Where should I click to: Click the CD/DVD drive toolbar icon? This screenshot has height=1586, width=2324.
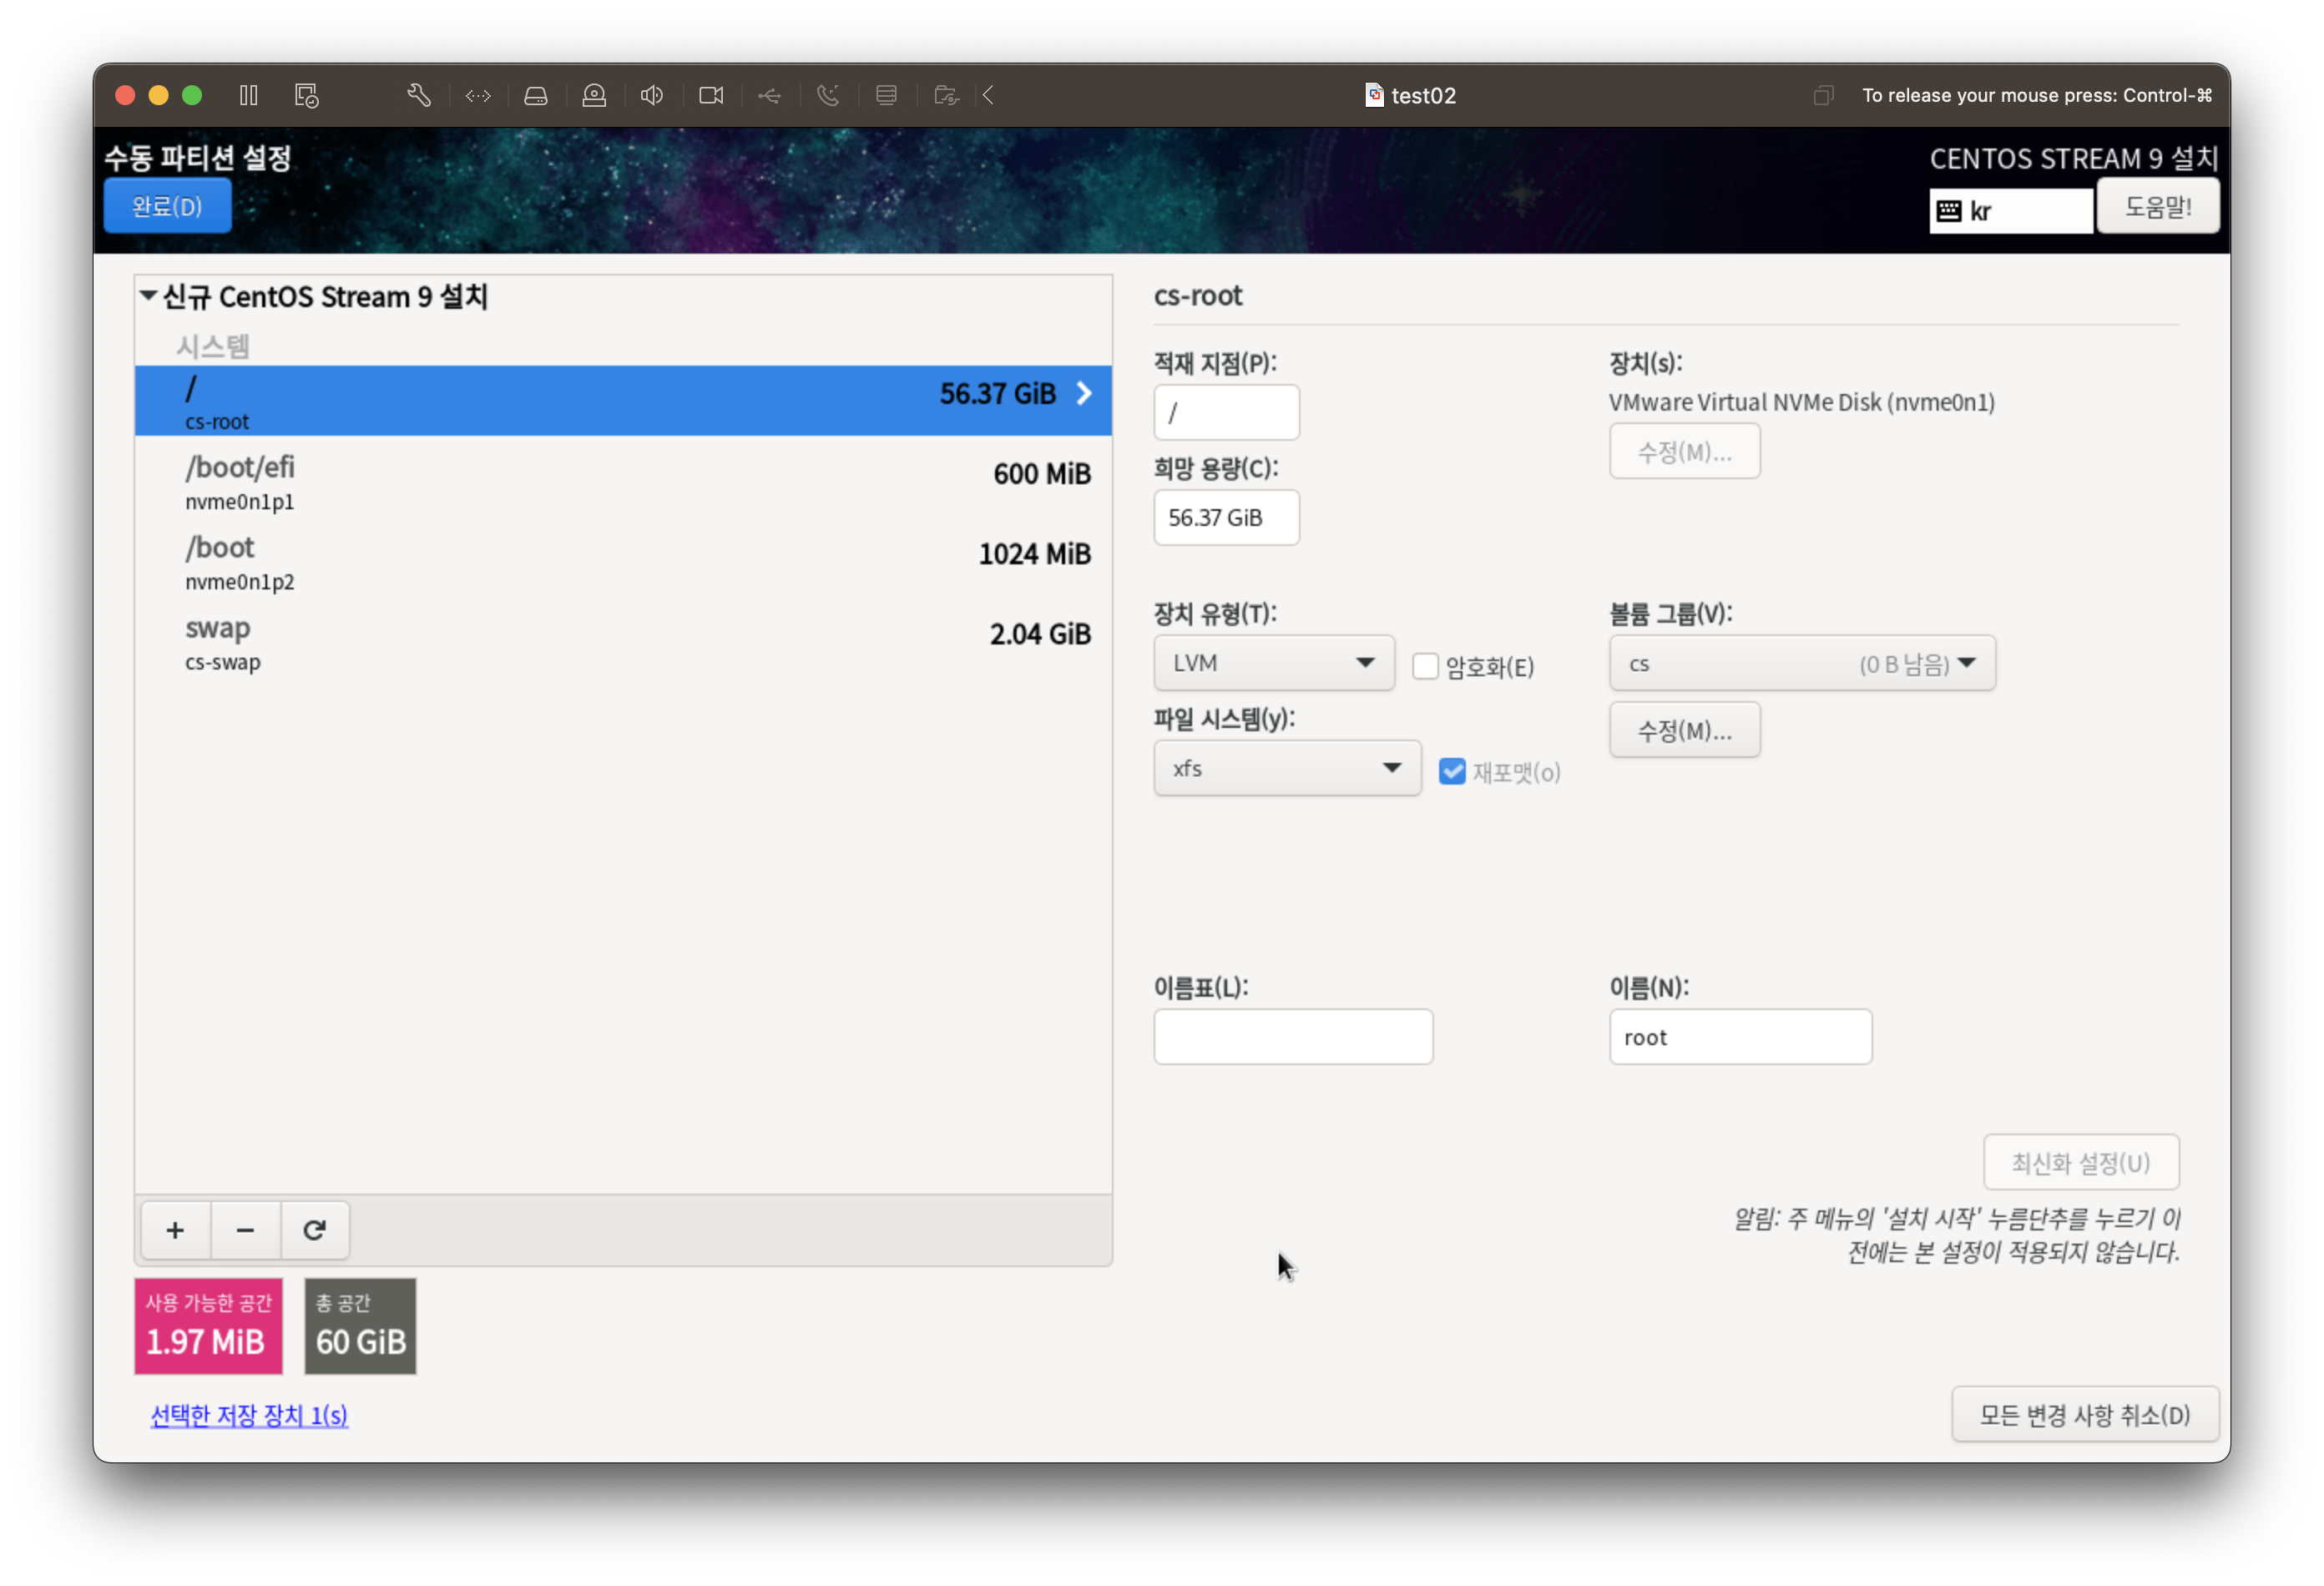point(594,95)
